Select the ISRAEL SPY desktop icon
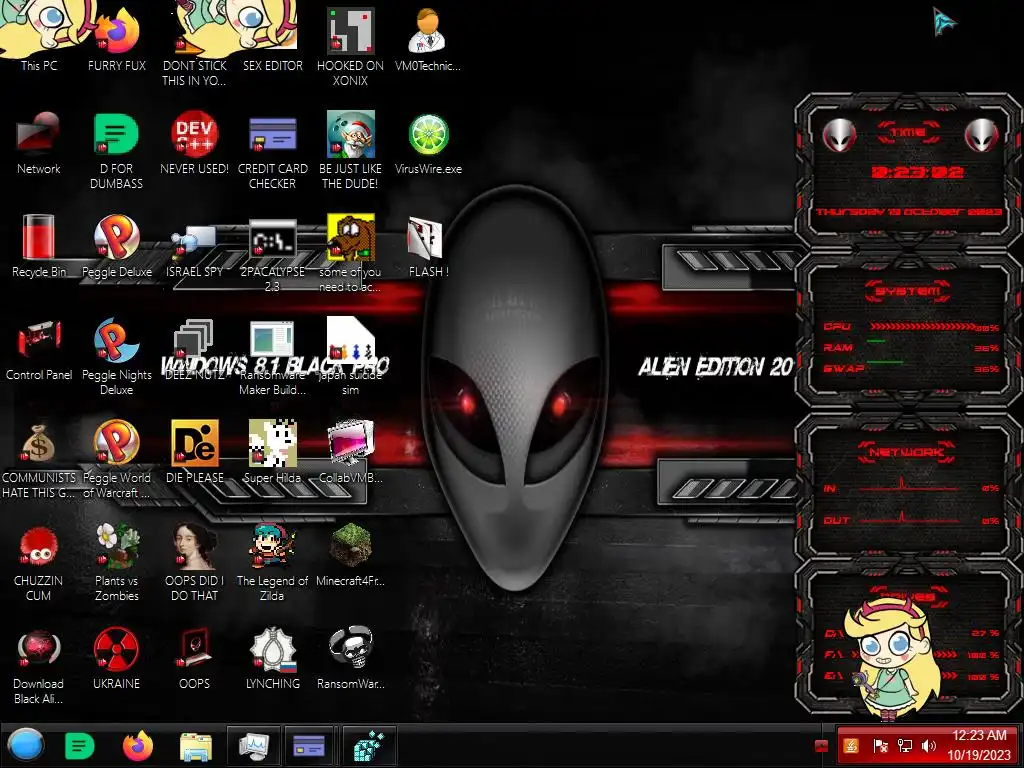Screen dimensions: 1024x768 tap(195, 249)
